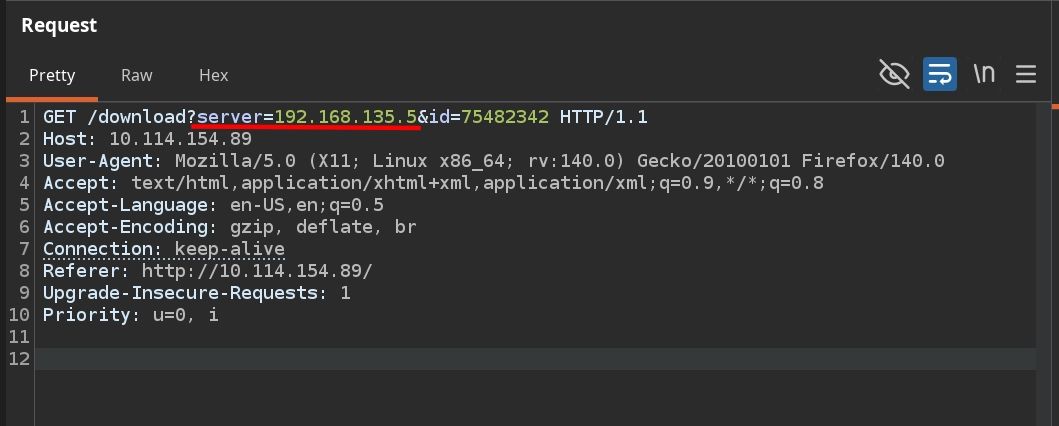The height and width of the screenshot is (426, 1059).
Task: Open the hamburger options menu
Action: tap(1025, 74)
